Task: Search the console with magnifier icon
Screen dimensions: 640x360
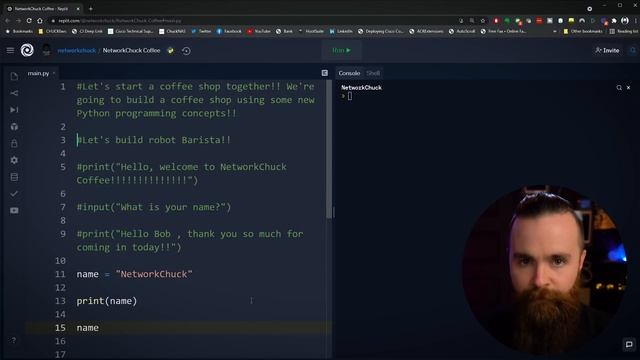Action: click(619, 87)
